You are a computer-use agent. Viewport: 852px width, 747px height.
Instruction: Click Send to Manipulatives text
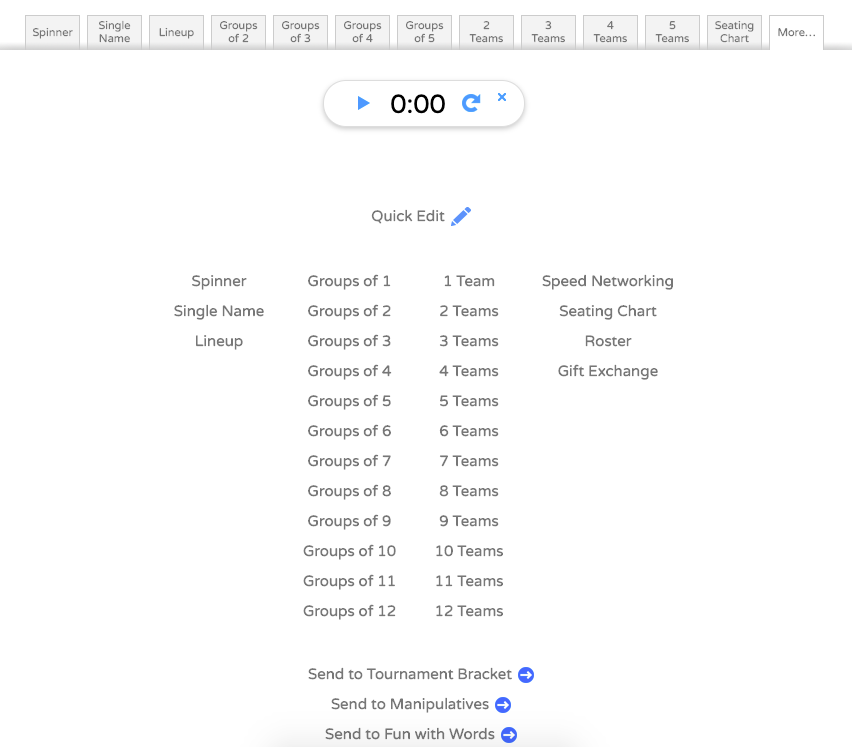pyautogui.click(x=410, y=704)
